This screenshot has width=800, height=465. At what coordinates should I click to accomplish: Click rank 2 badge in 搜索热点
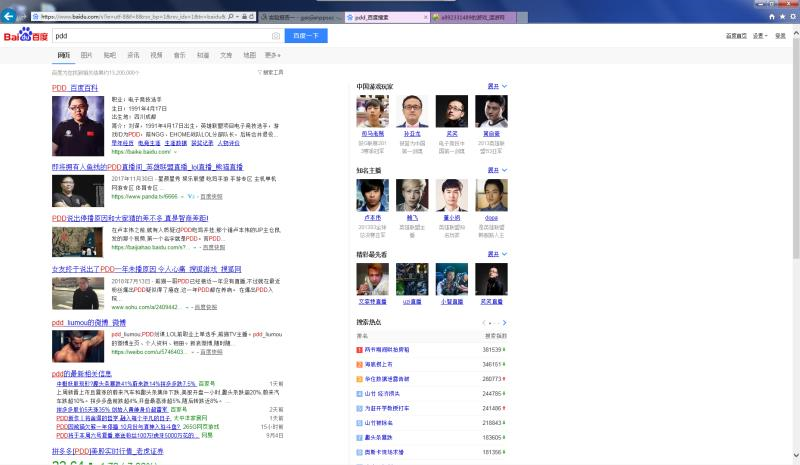pyautogui.click(x=359, y=364)
